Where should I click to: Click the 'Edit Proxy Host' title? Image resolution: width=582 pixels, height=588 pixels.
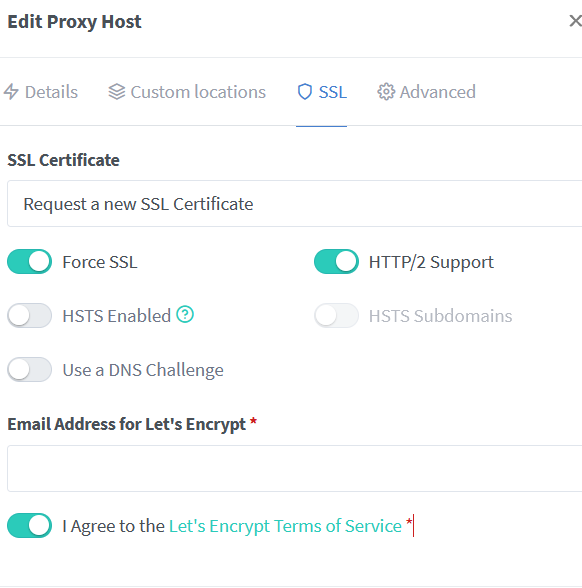[74, 22]
